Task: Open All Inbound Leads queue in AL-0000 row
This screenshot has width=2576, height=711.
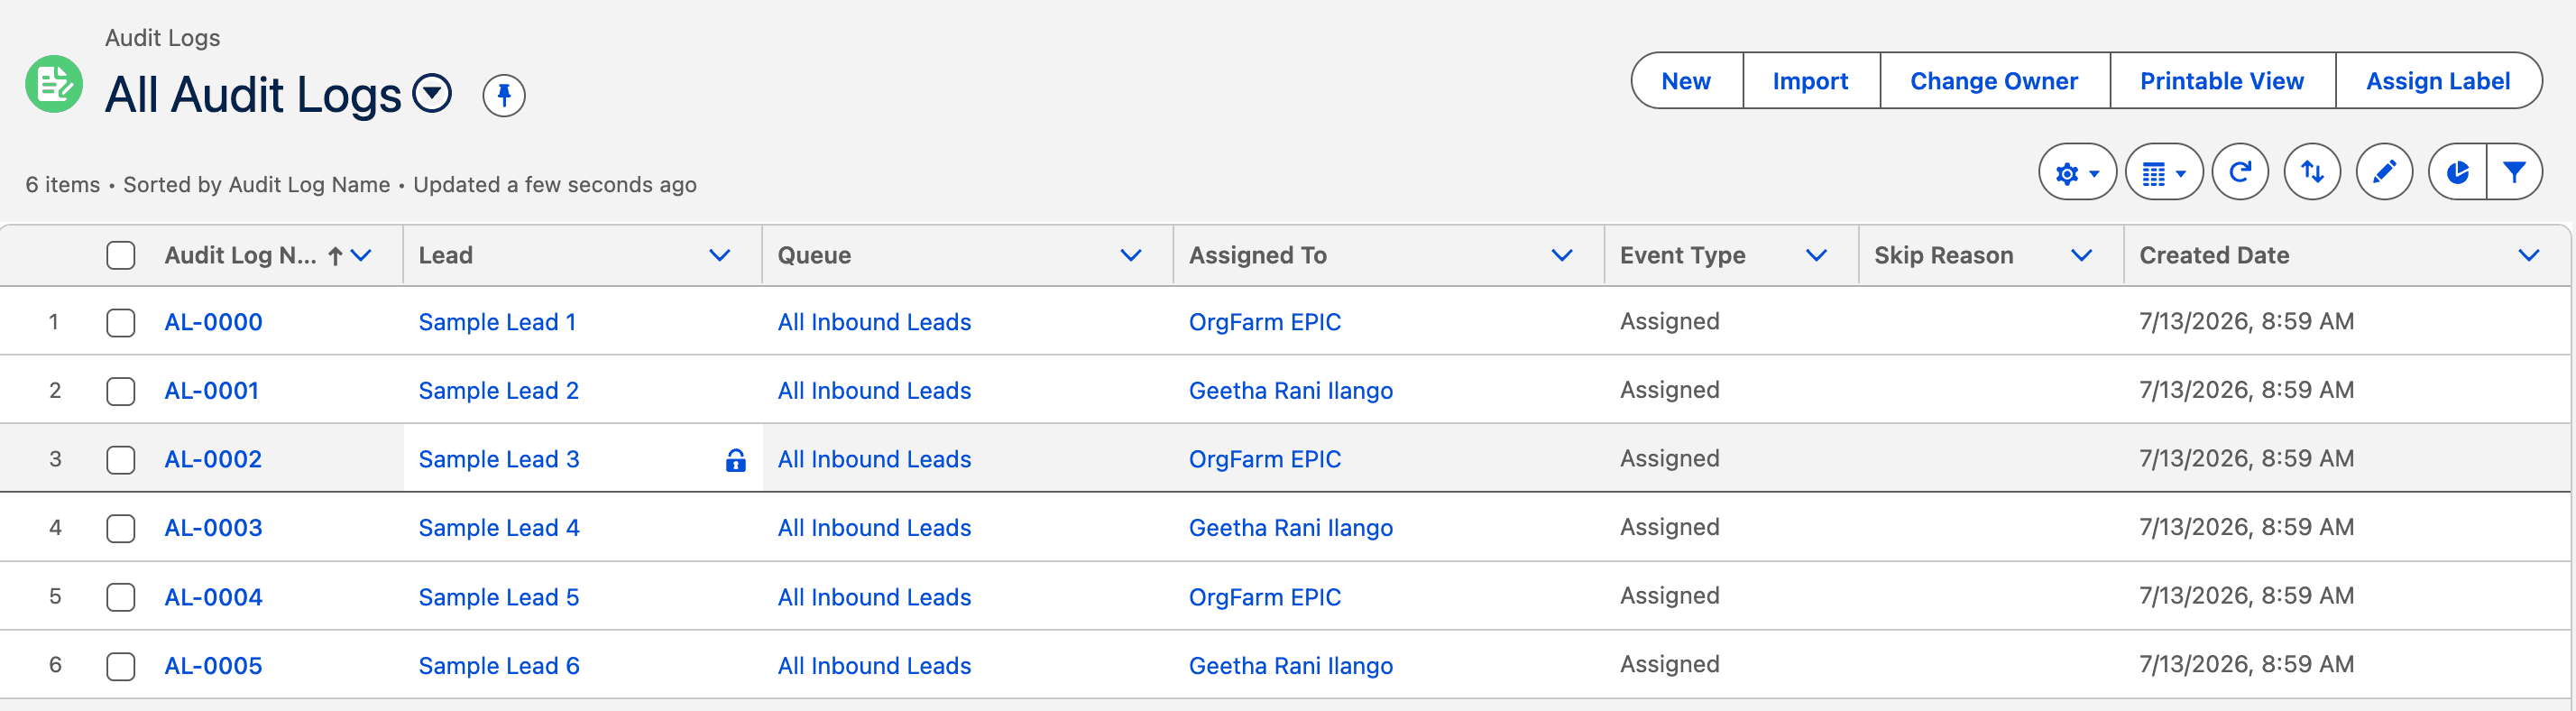Action: pos(874,322)
